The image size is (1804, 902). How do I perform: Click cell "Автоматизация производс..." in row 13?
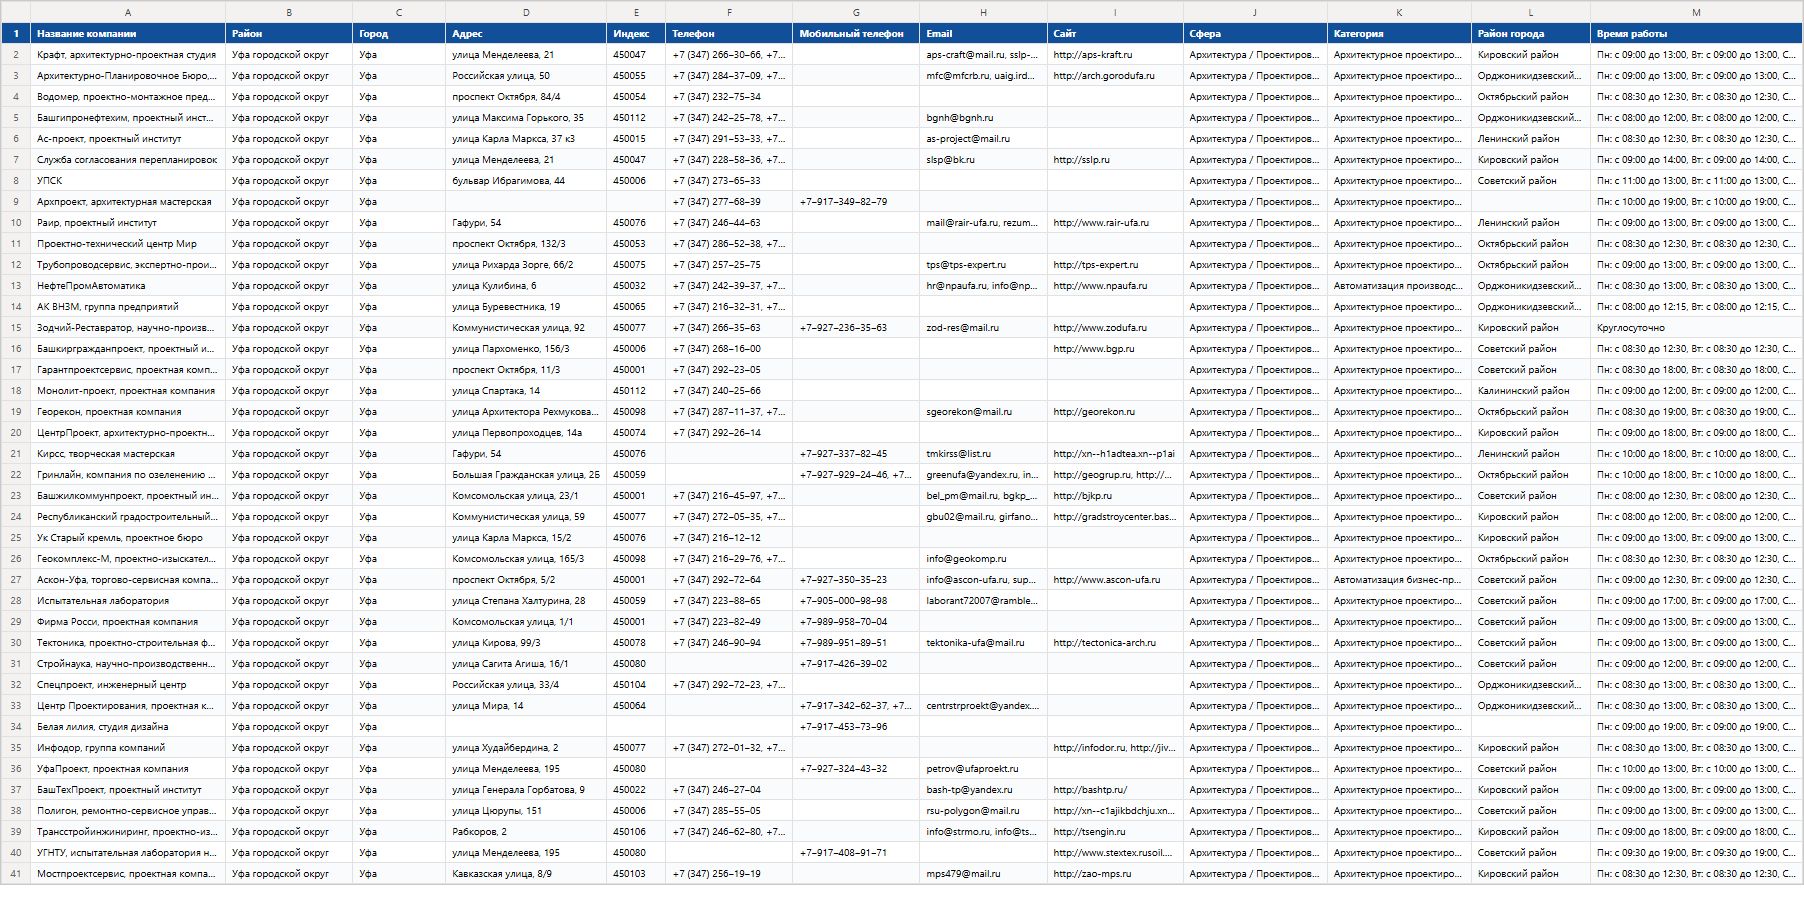(1399, 285)
